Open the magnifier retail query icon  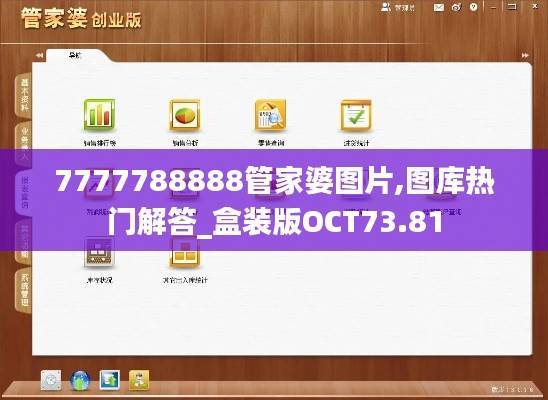(271, 115)
